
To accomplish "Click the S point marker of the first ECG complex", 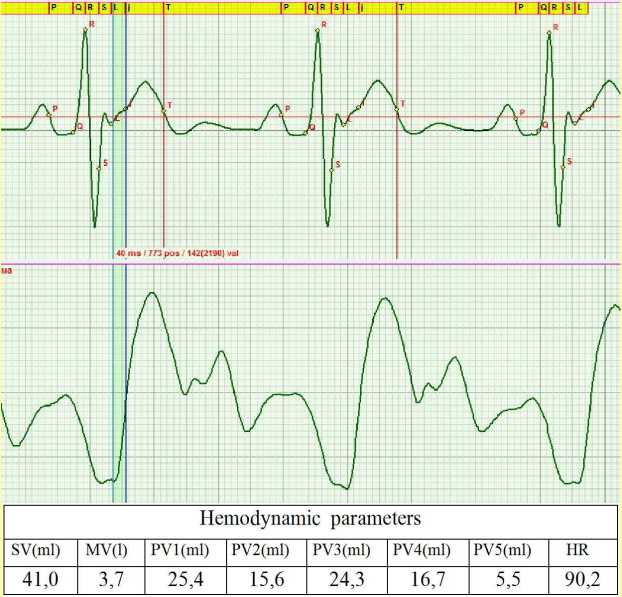I will point(99,169).
